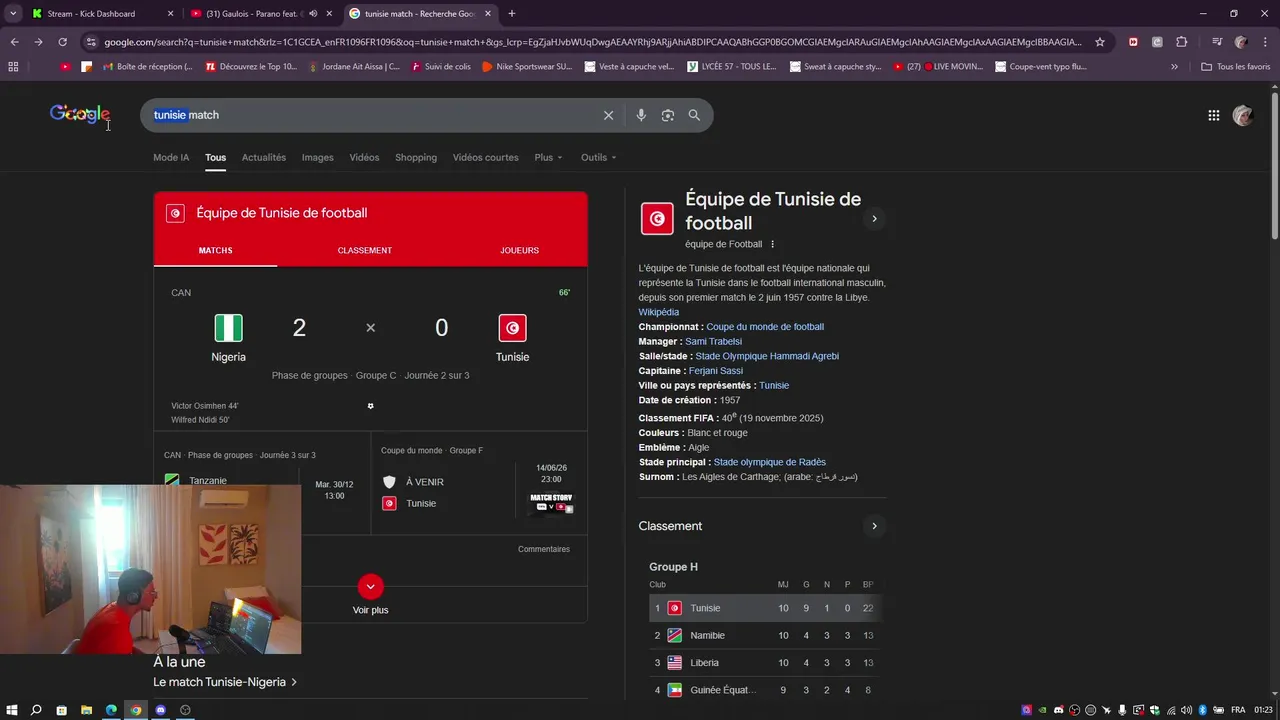Open the 'MATCH STORY' thumbnail
1280x720 pixels.
point(551,503)
